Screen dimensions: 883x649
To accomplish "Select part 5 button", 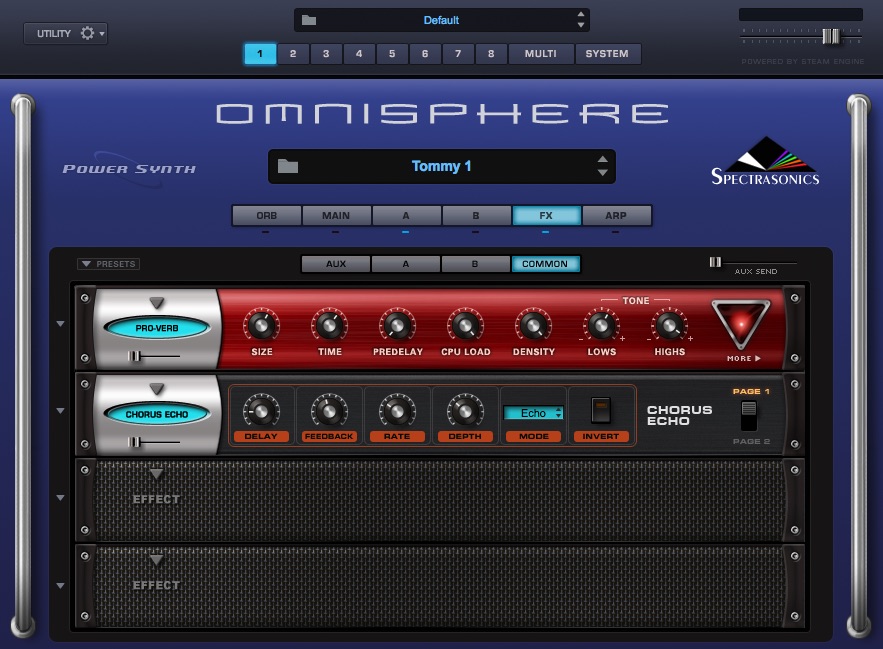I will tap(392, 54).
